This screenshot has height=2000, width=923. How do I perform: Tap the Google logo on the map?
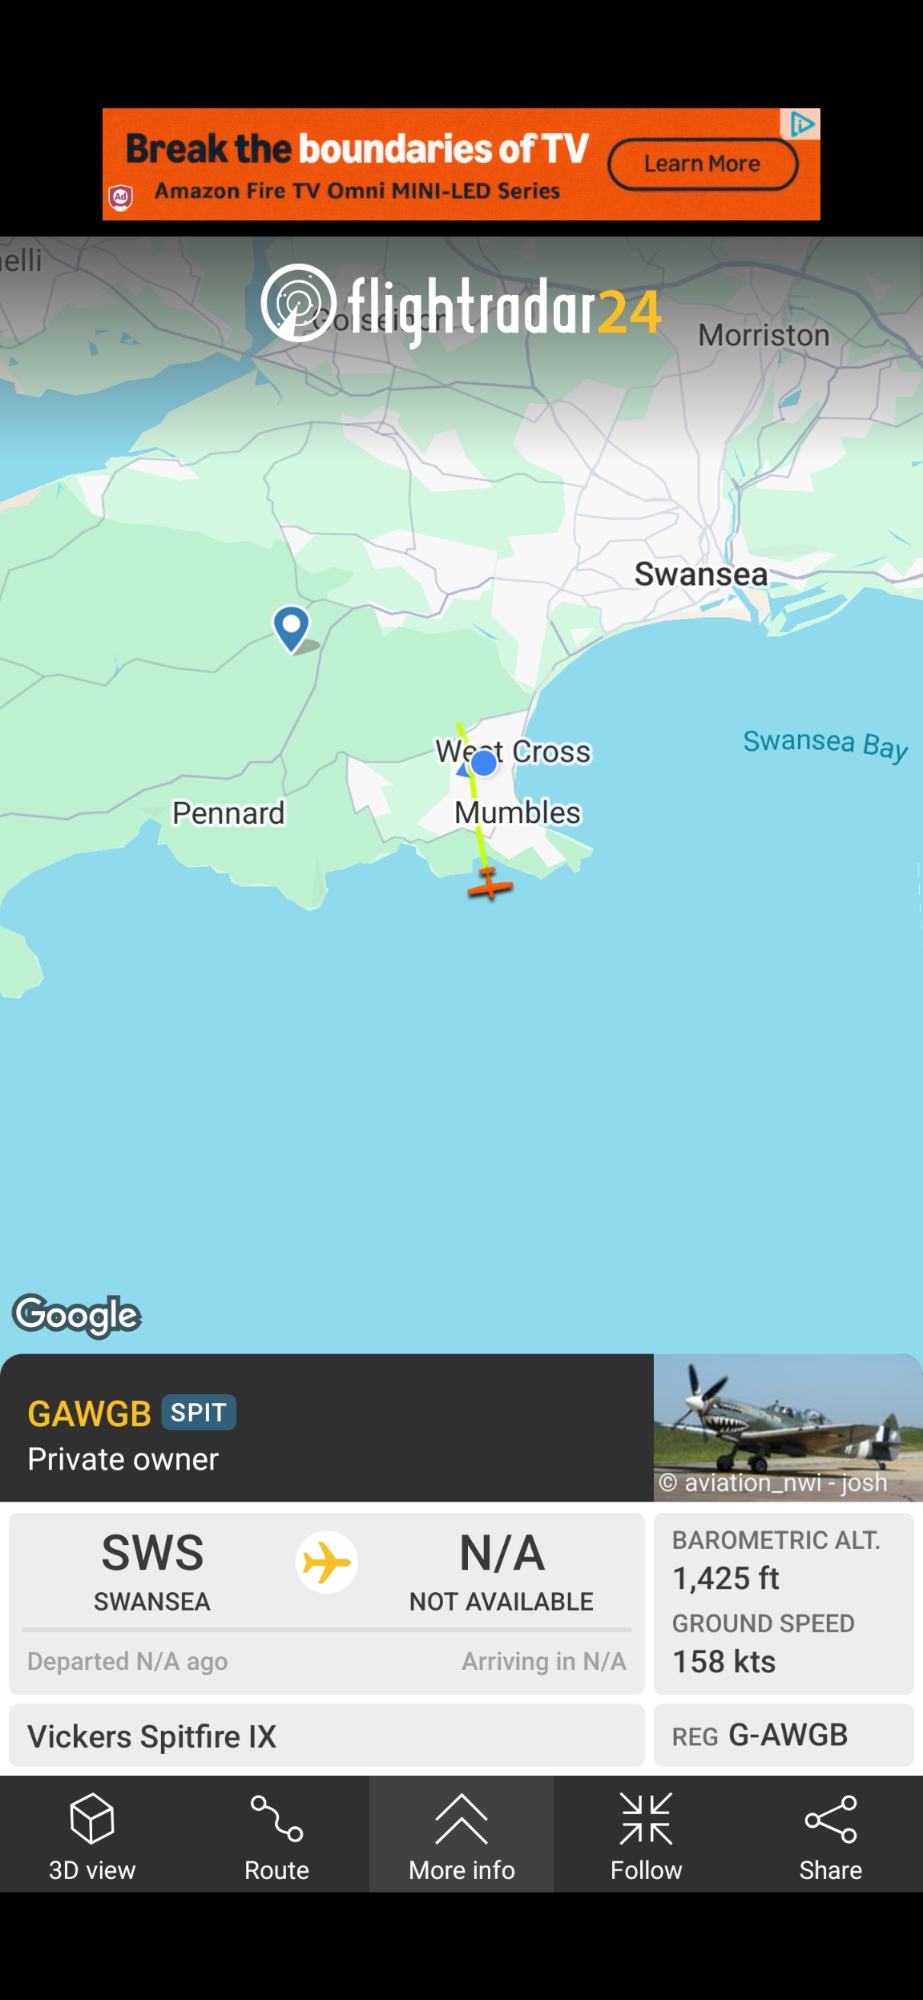(x=77, y=1315)
